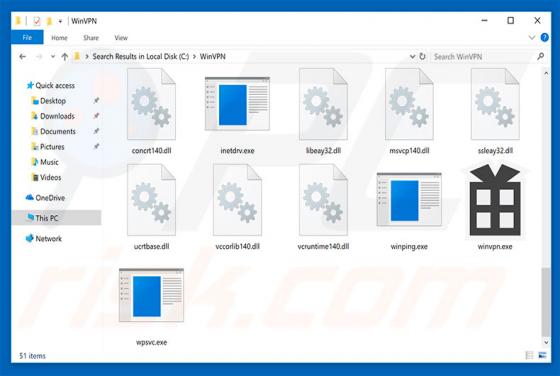Click the winvpn.exe file name label

click(495, 246)
